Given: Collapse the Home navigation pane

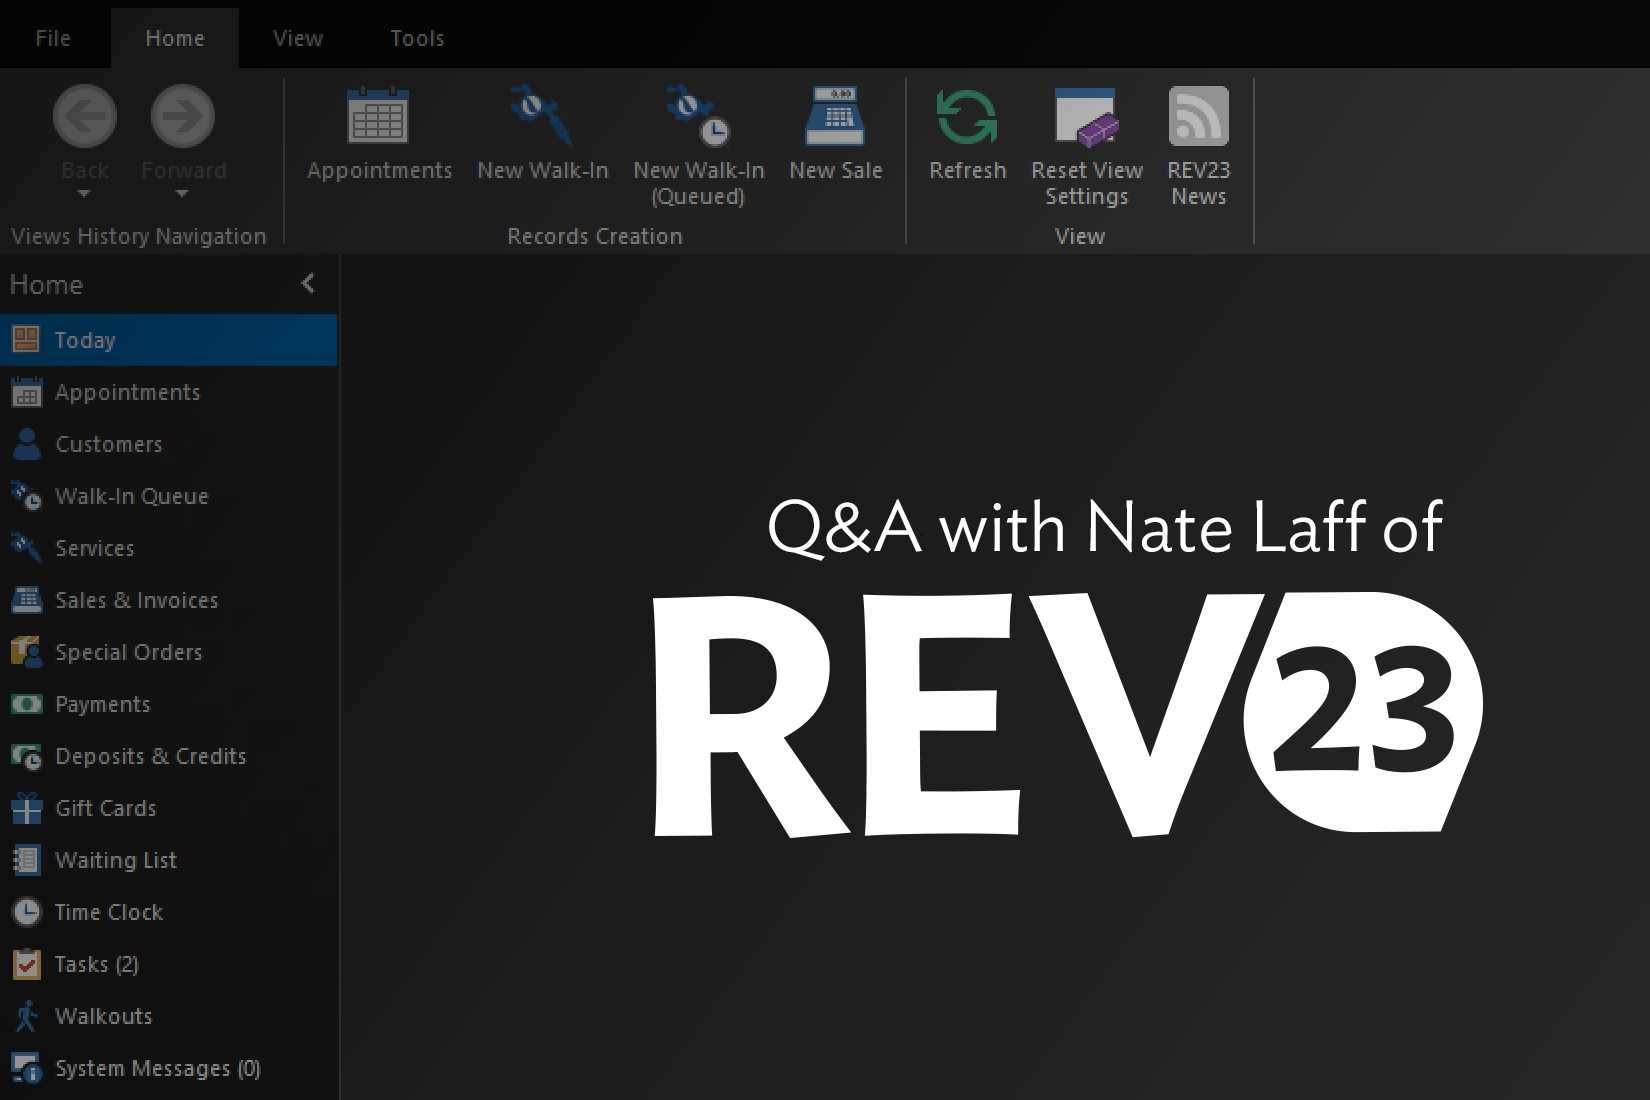Looking at the screenshot, I should 308,284.
